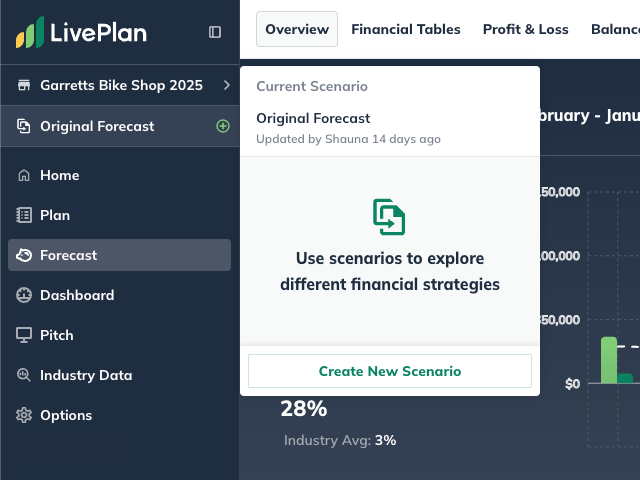Viewport: 640px width, 480px height.
Task: Click the Plan document icon
Action: point(24,215)
